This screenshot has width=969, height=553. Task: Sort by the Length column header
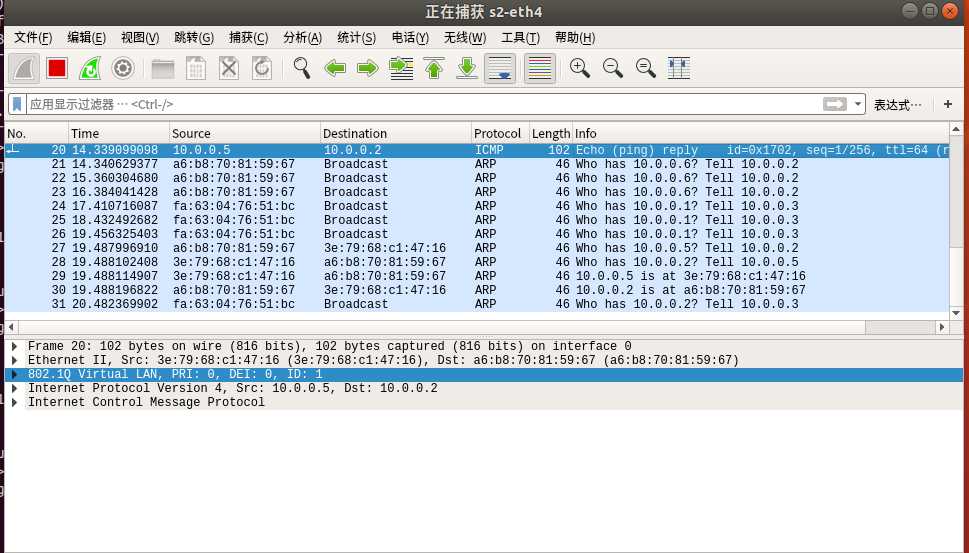[551, 133]
